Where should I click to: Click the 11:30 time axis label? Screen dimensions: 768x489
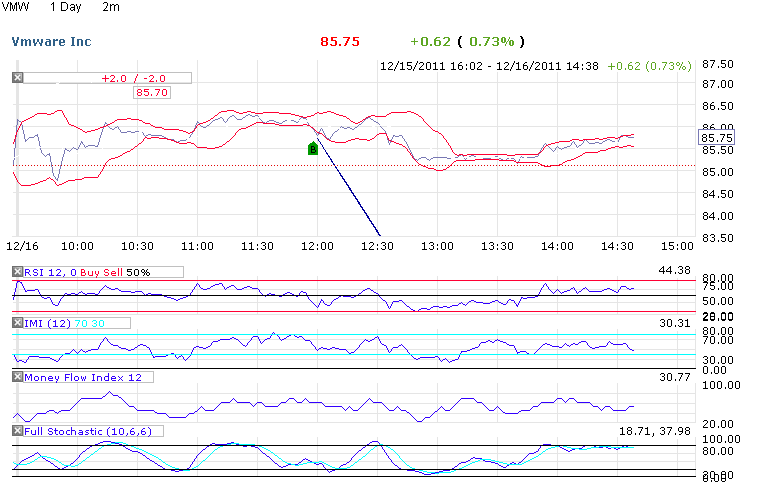coord(257,246)
